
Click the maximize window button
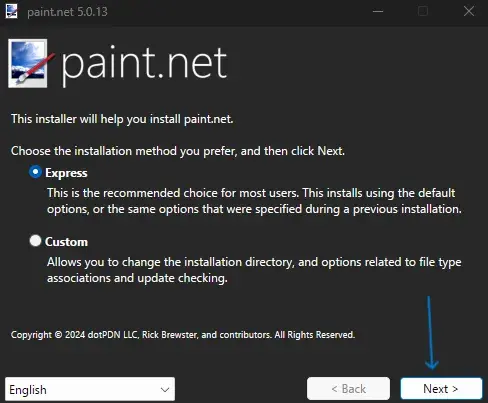pos(423,12)
